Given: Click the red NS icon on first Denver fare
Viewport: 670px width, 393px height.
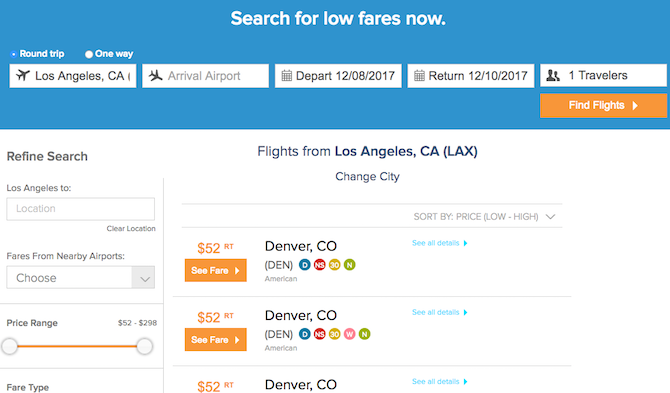Looking at the screenshot, I should tap(319, 265).
